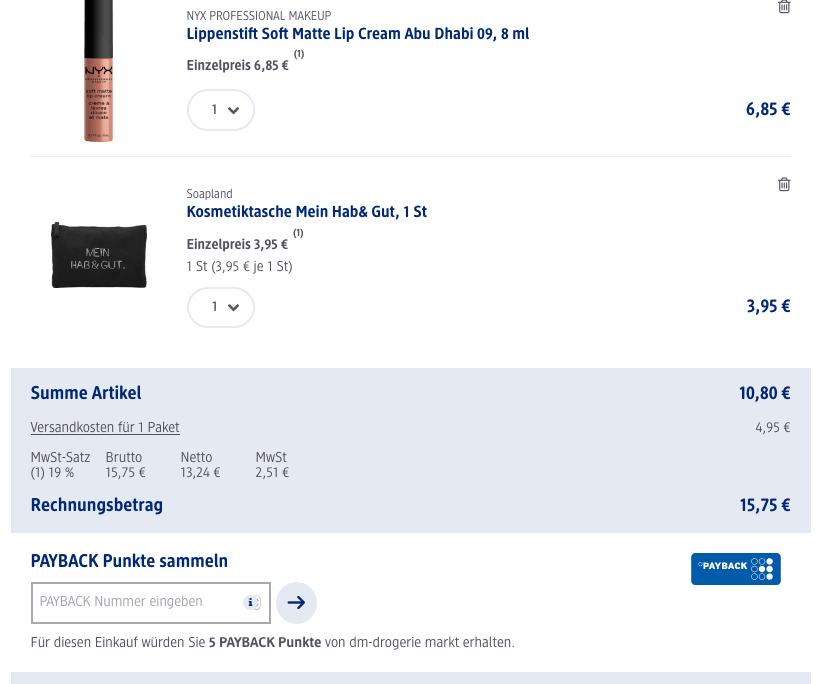Click the PAYBACK Punkte sammeln heading
The image size is (823, 684).
click(129, 561)
